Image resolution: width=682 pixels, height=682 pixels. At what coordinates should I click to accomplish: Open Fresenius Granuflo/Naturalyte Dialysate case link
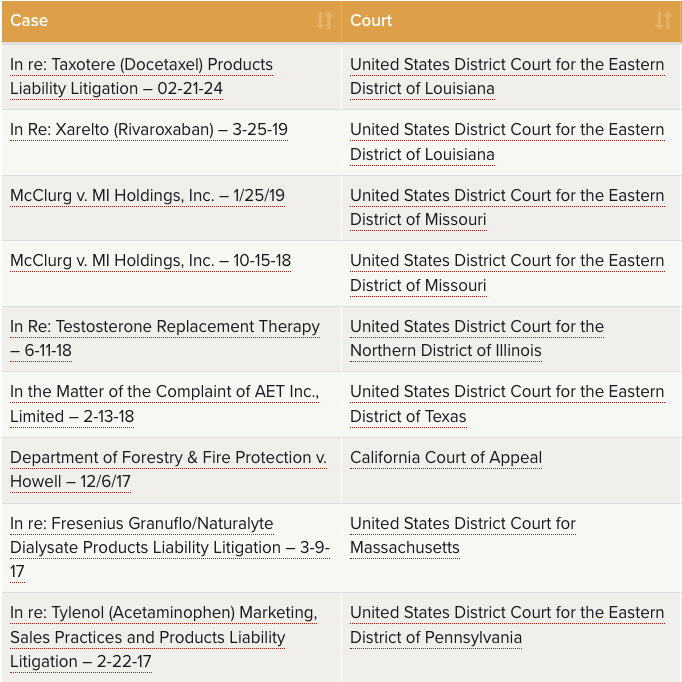[x=141, y=524]
